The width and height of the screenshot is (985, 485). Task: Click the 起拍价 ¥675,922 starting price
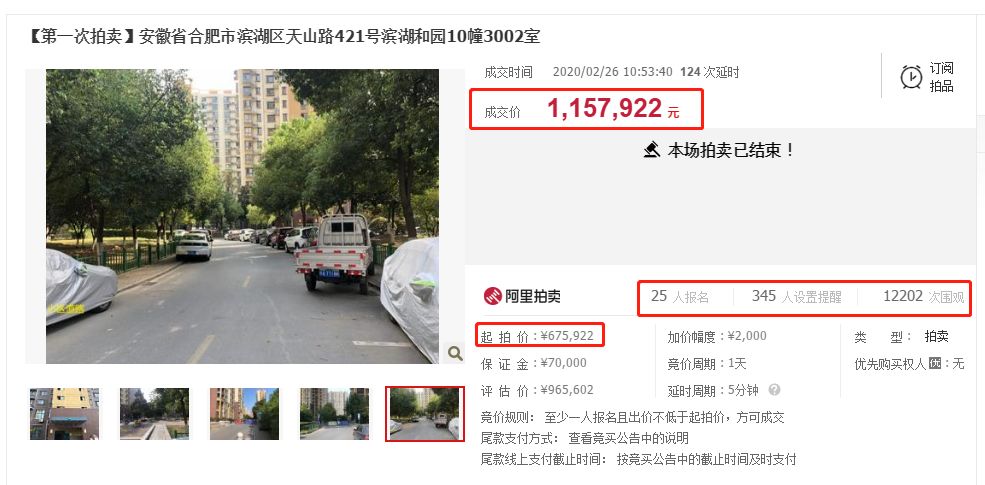tap(537, 336)
